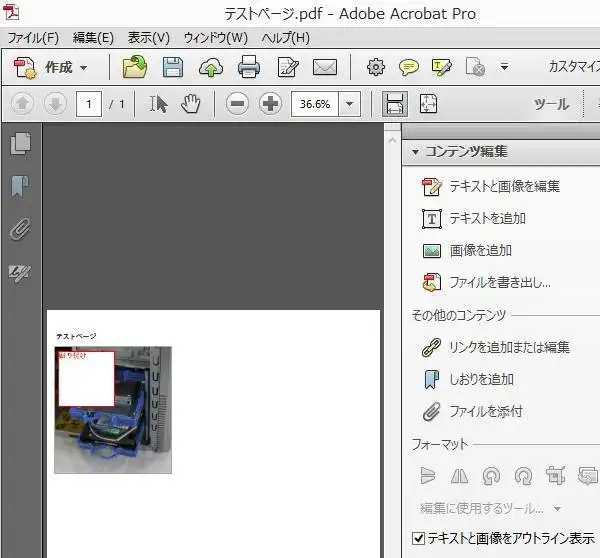This screenshot has width=600, height=558.
Task: Open the Attachments paperclip panel in the sidebar
Action: click(19, 230)
